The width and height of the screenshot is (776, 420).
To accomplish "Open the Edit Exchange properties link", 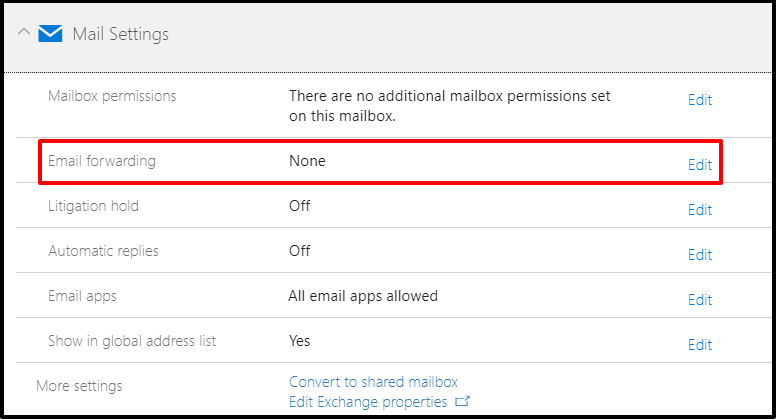I will [x=367, y=402].
